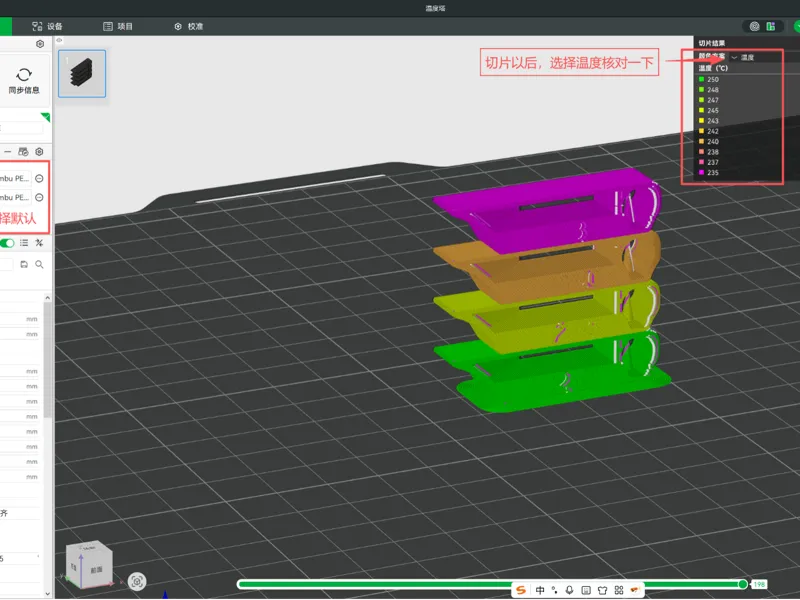This screenshot has width=800, height=600.
Task: Click the spiral filament icon in top bar
Action: click(x=755, y=27)
